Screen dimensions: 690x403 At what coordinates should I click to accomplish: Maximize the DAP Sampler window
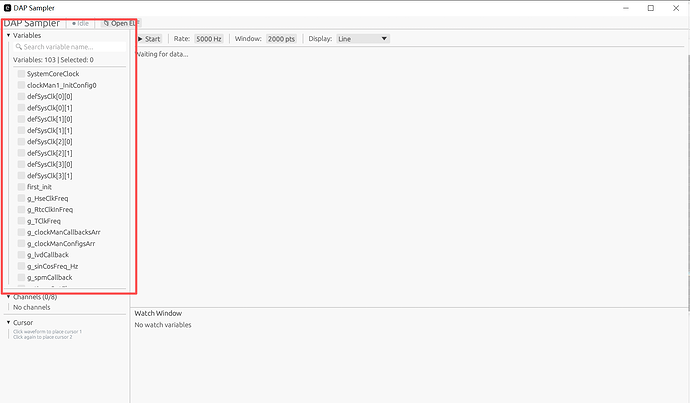(x=651, y=8)
